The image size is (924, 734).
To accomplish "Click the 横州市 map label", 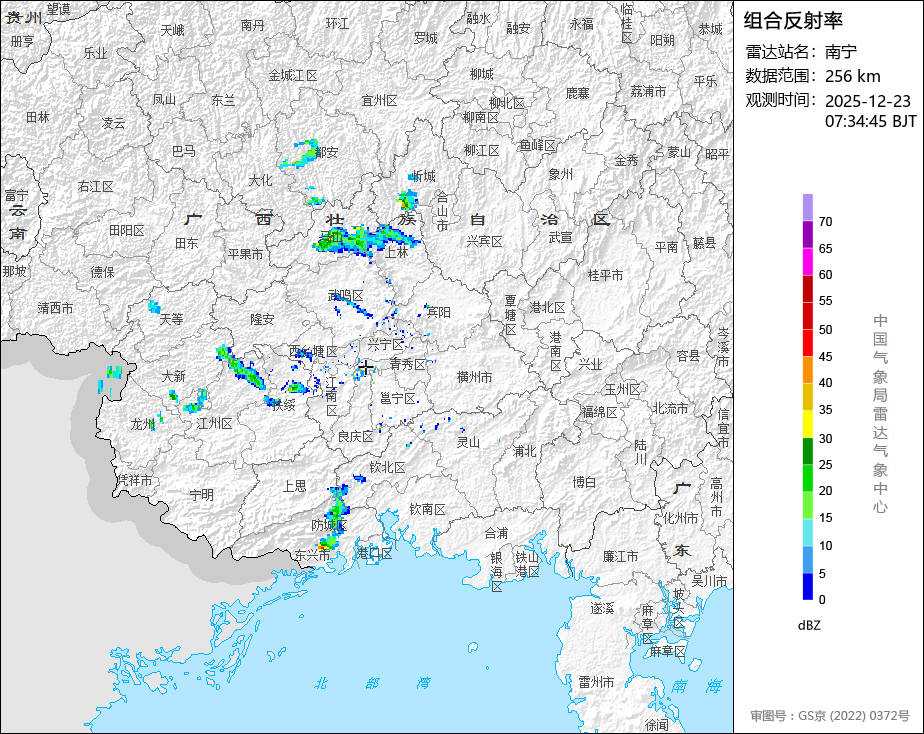I will [474, 376].
